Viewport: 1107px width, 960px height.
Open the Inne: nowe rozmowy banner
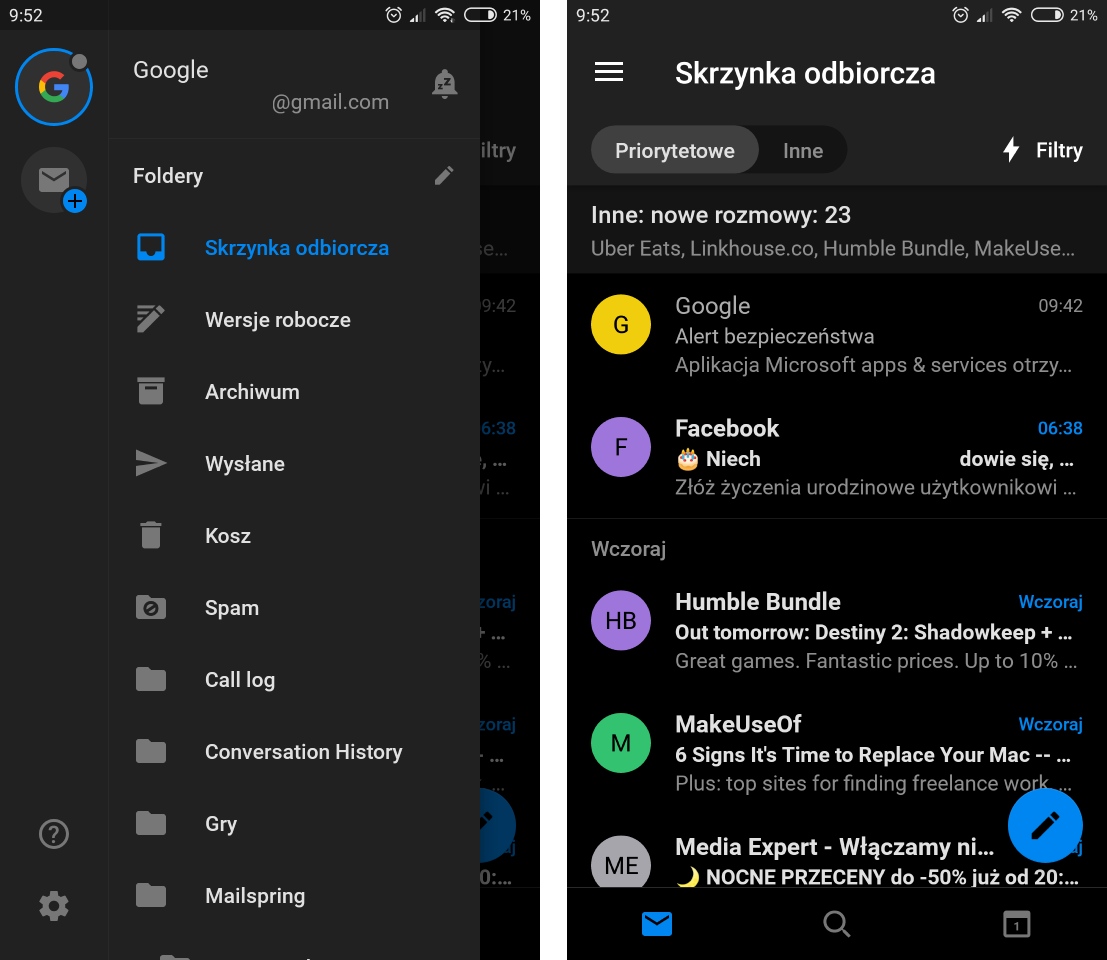click(837, 230)
